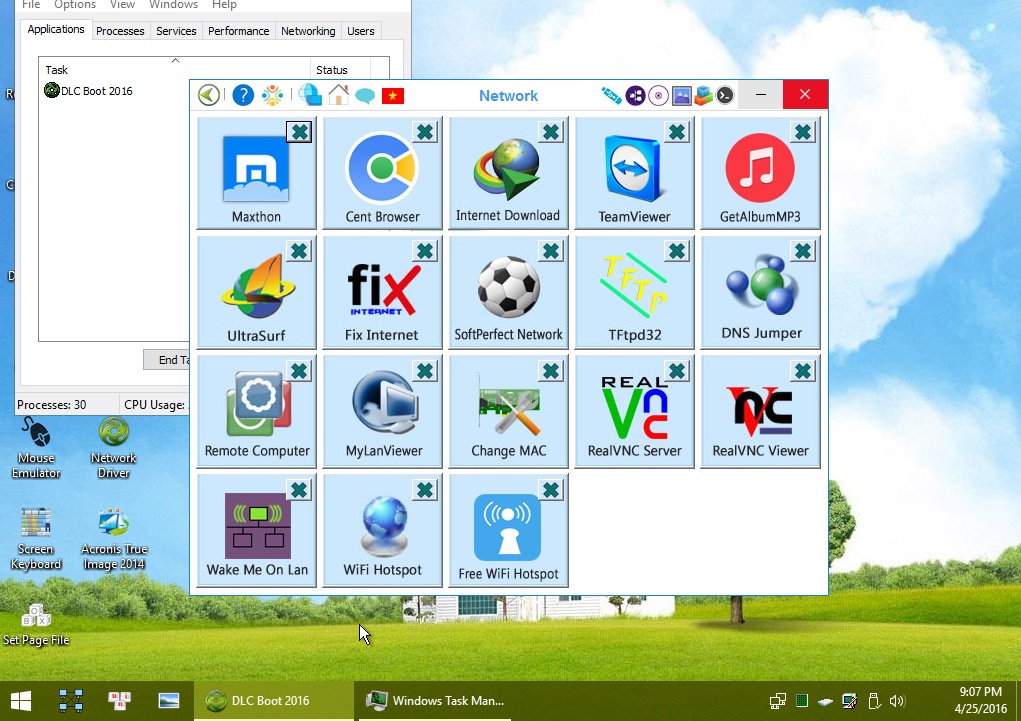Open Task Manager Options menu
The image size is (1021, 721).
(x=75, y=5)
